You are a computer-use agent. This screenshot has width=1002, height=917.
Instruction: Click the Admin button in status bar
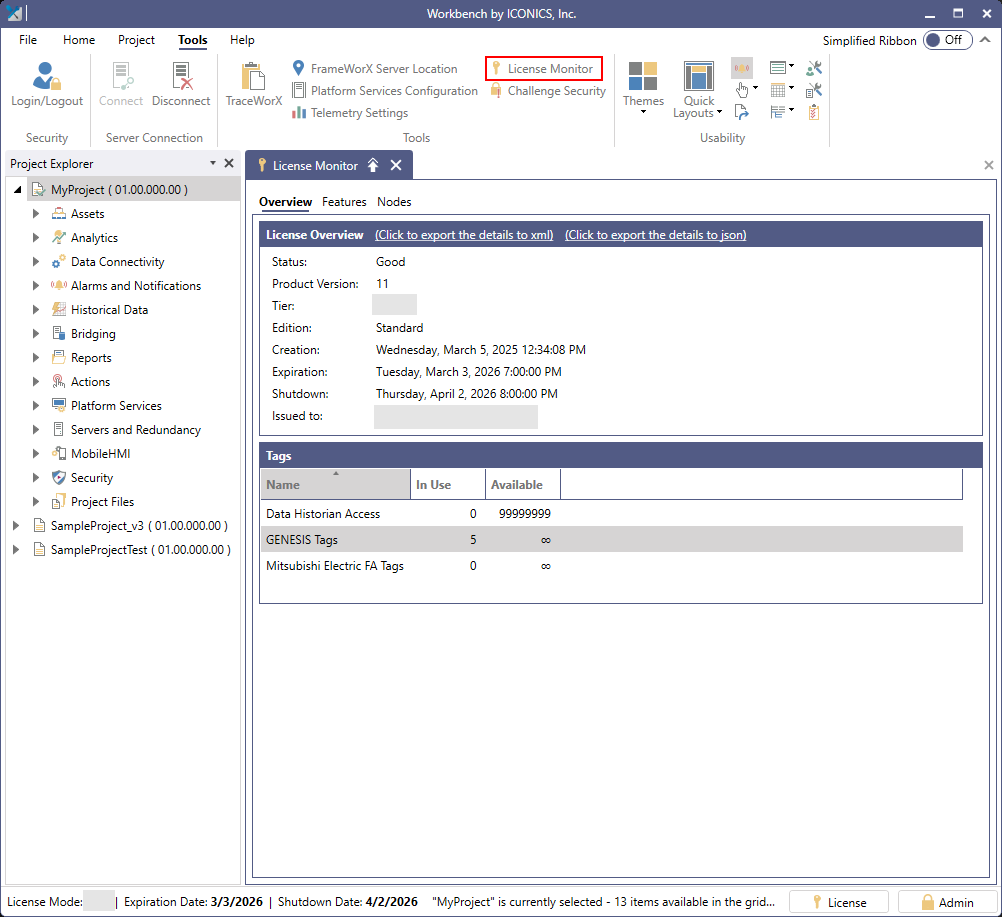946,903
